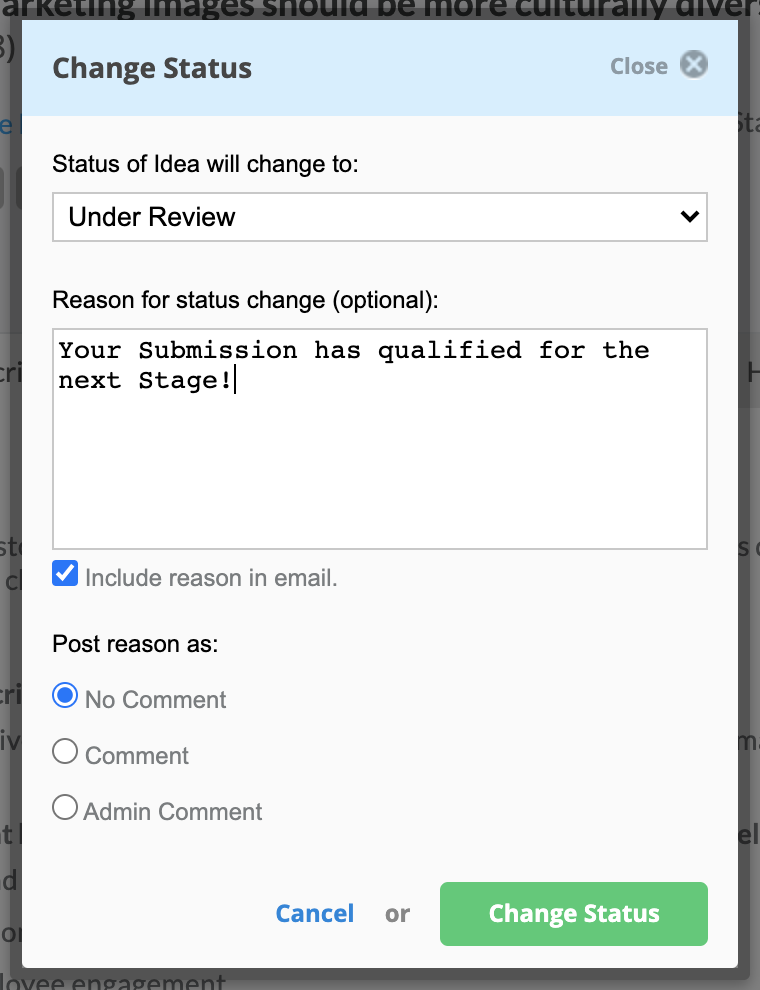Click the "Close" text in dialog header
Image resolution: width=760 pixels, height=990 pixels.
639,66
